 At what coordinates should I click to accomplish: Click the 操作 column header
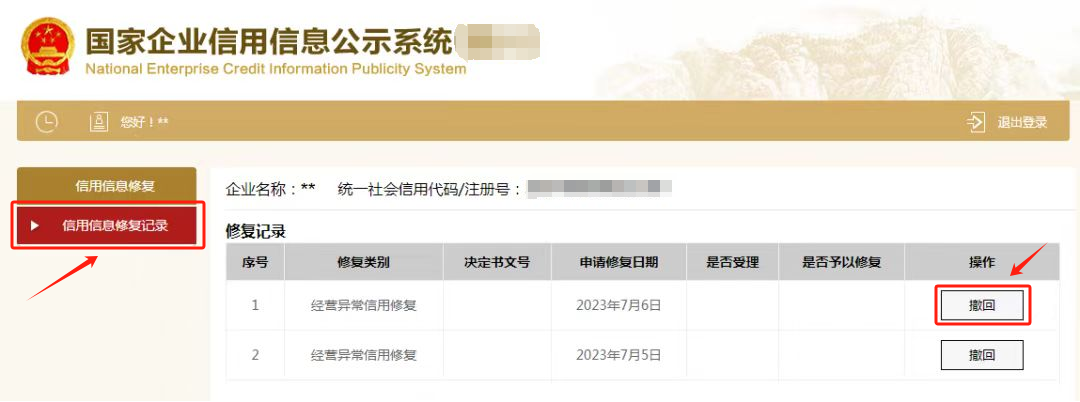pyautogui.click(x=982, y=262)
